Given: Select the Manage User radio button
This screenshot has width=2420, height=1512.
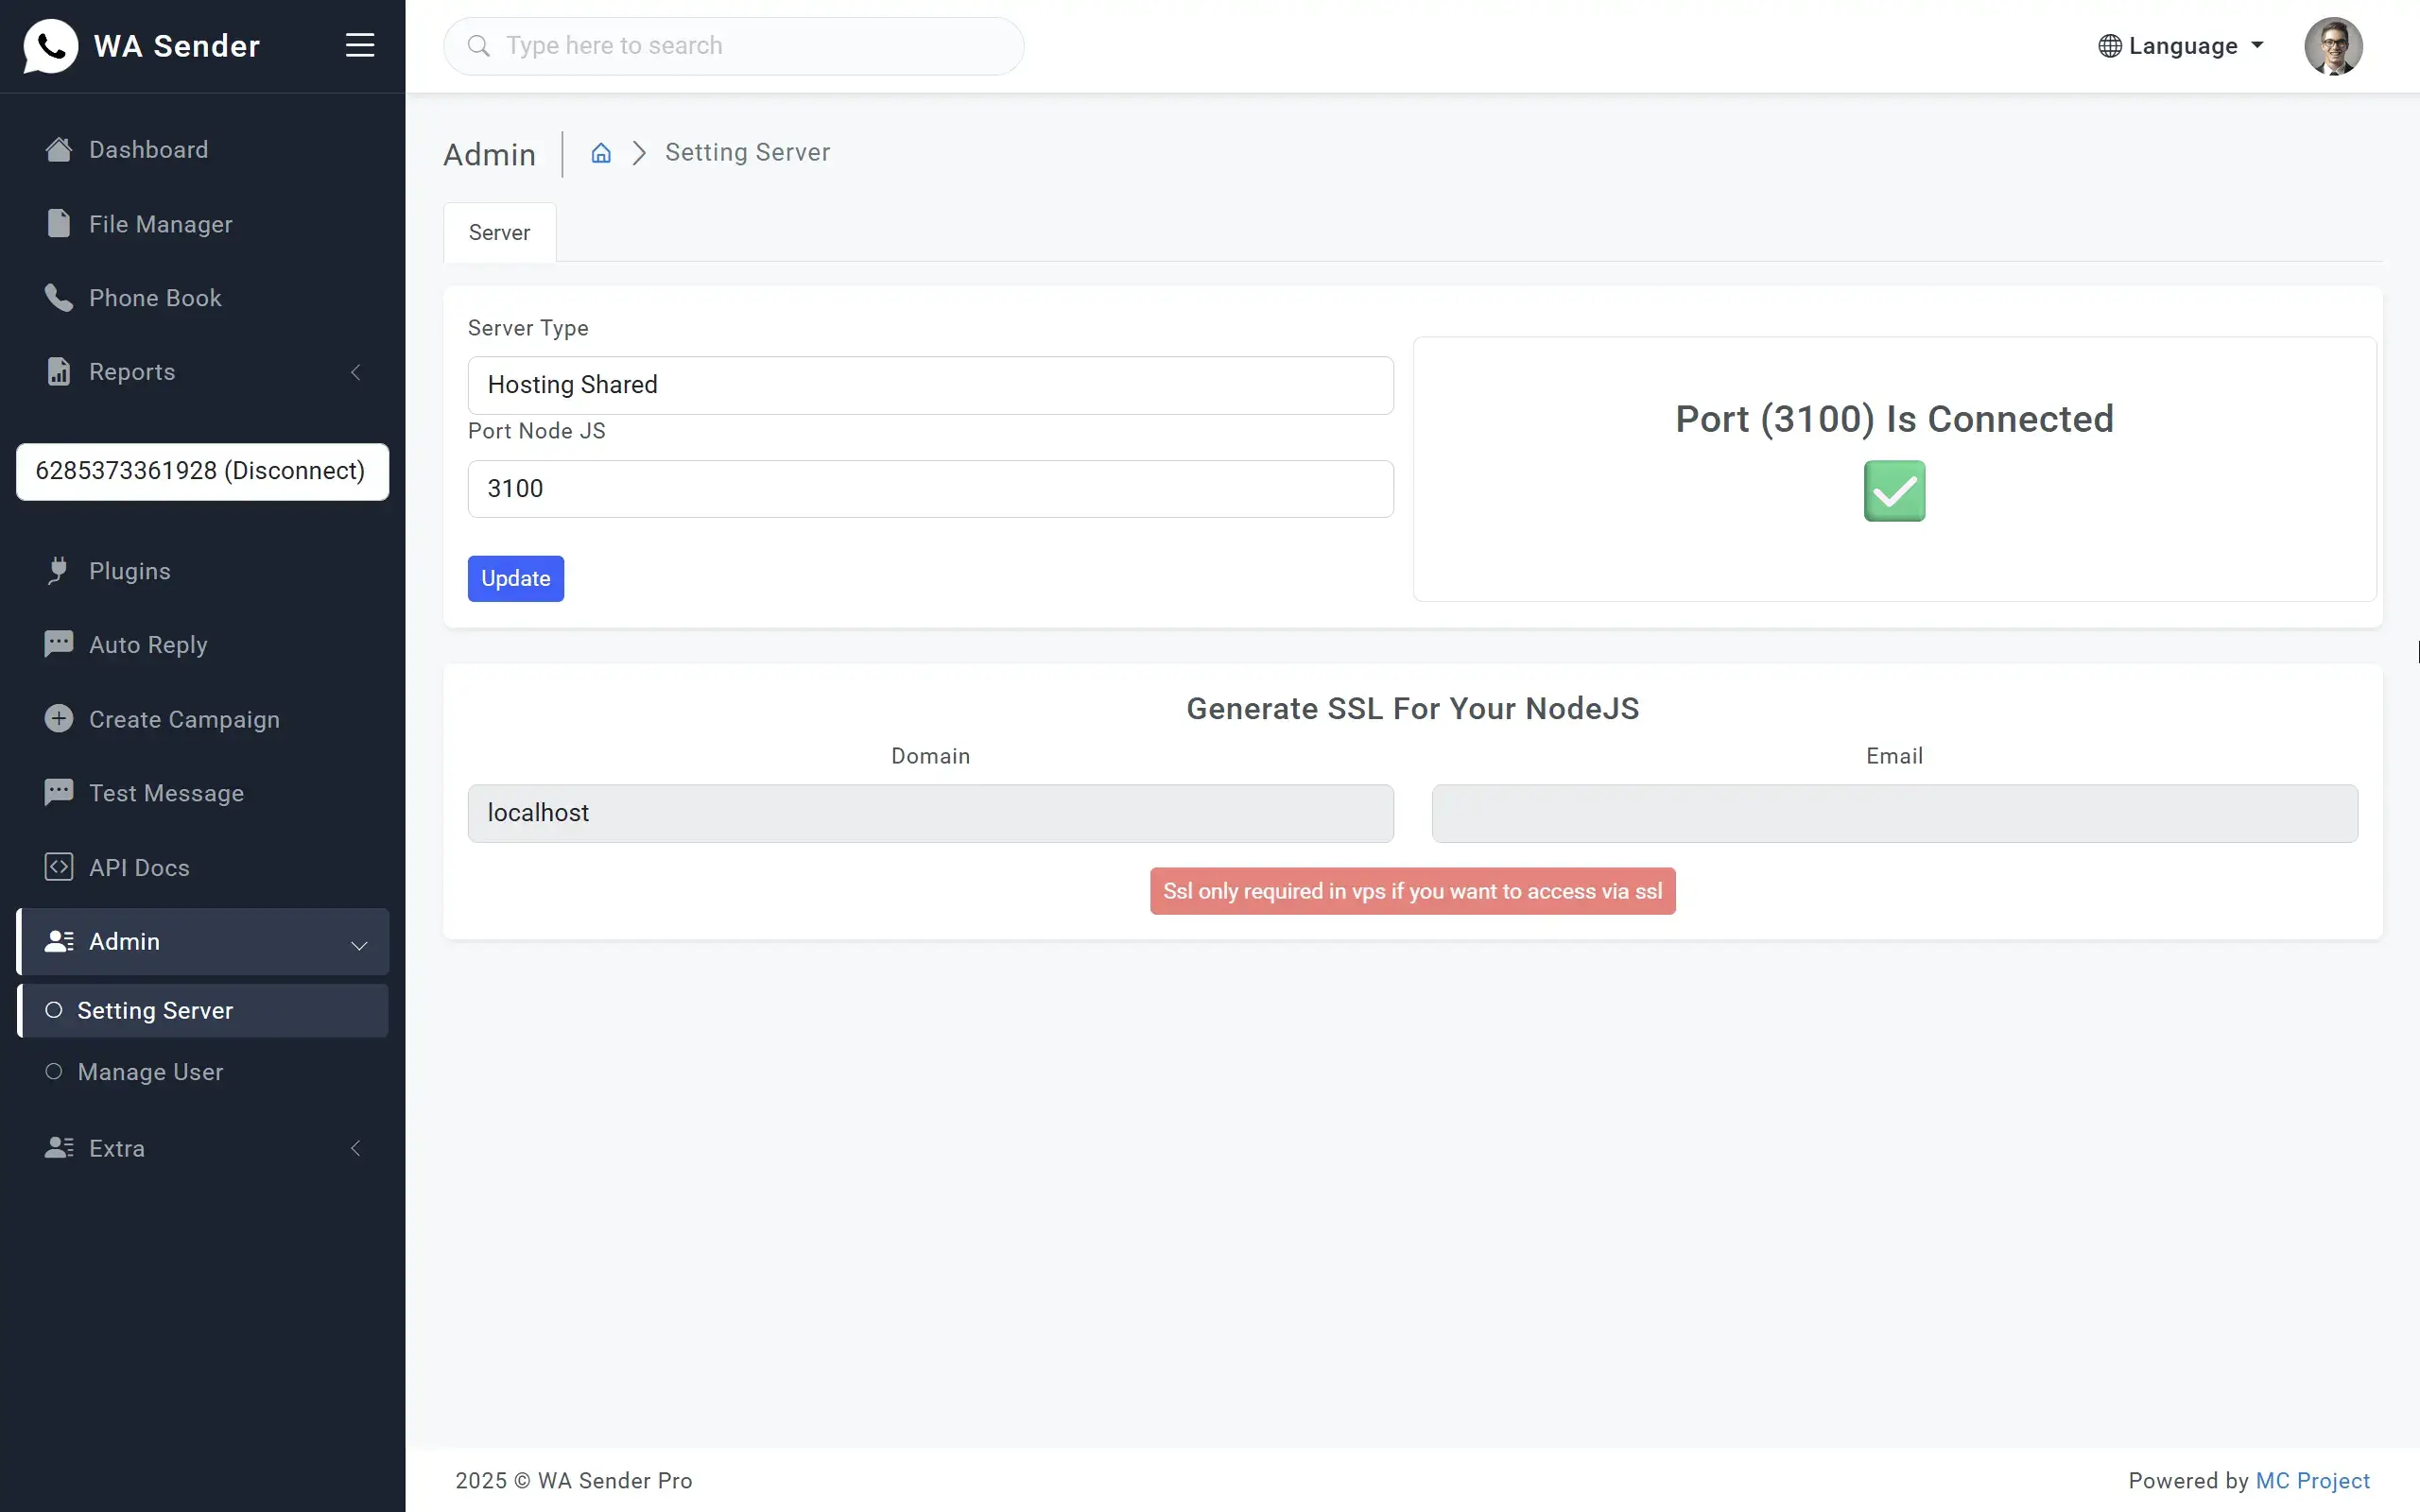Looking at the screenshot, I should pos(53,1071).
